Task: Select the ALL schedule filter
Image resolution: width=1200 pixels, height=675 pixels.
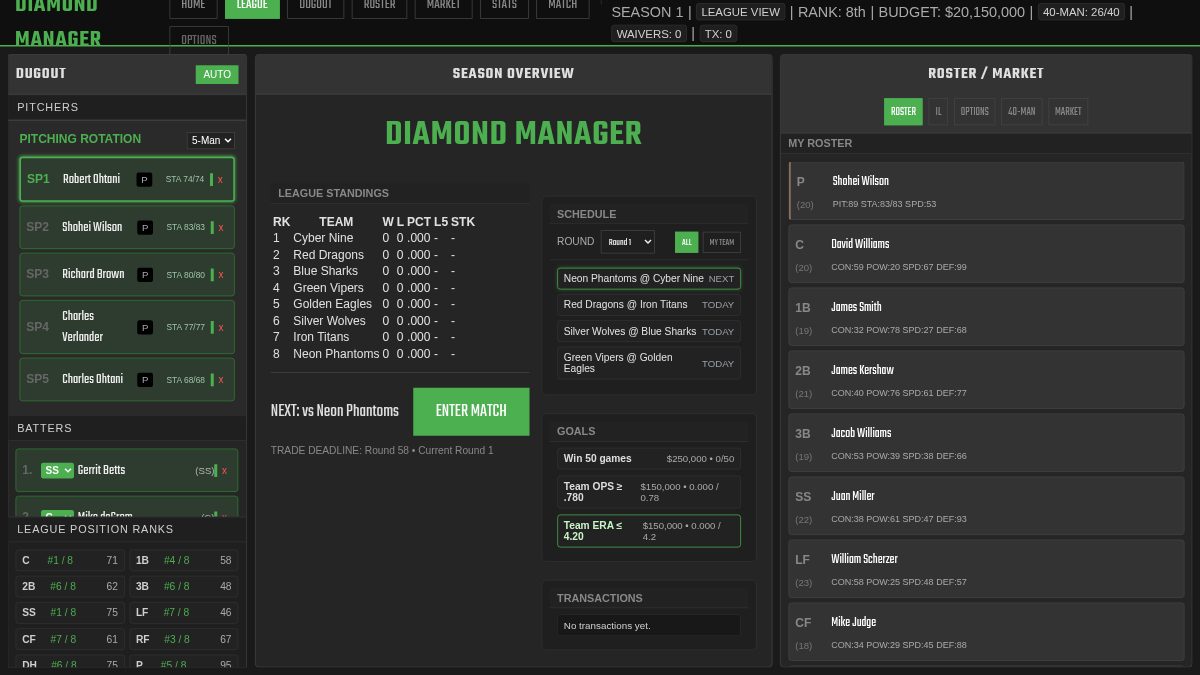Action: 687,242
